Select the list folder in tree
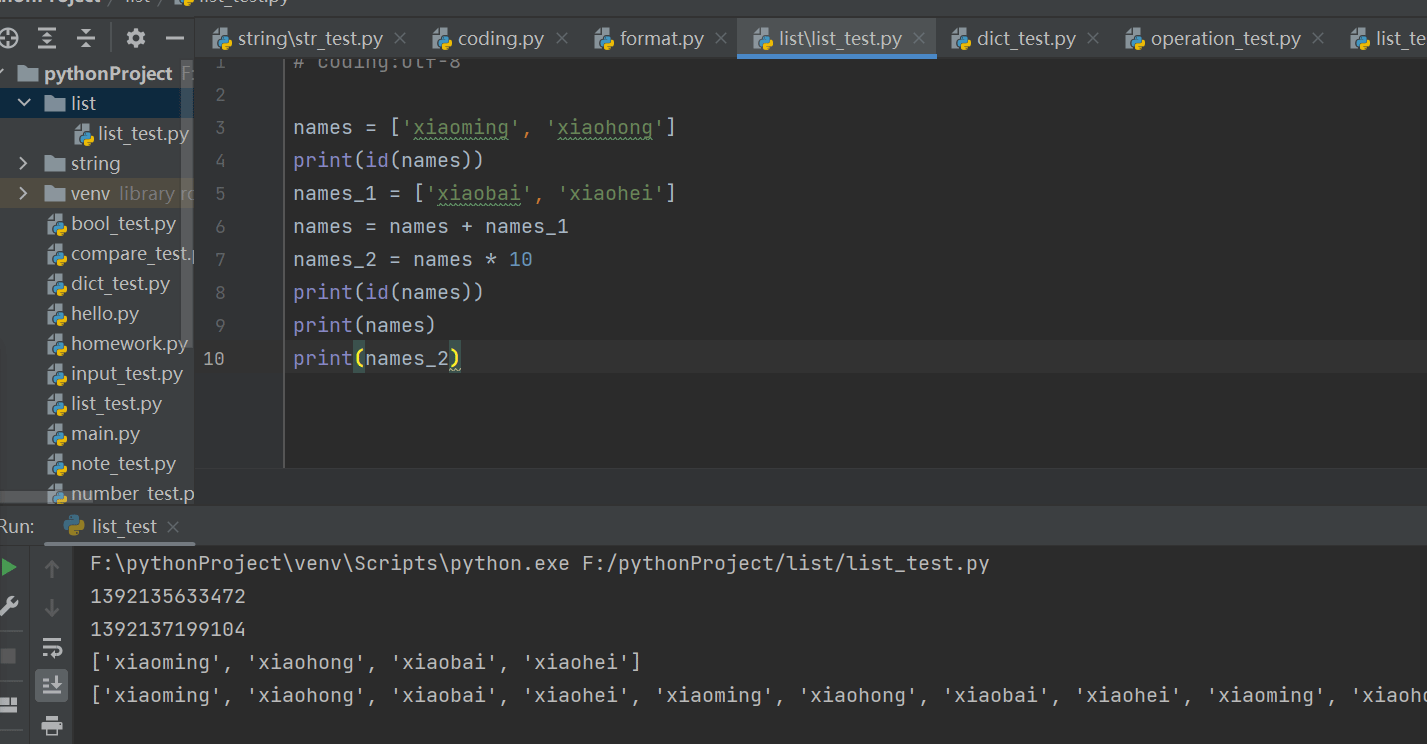1427x744 pixels. click(84, 103)
